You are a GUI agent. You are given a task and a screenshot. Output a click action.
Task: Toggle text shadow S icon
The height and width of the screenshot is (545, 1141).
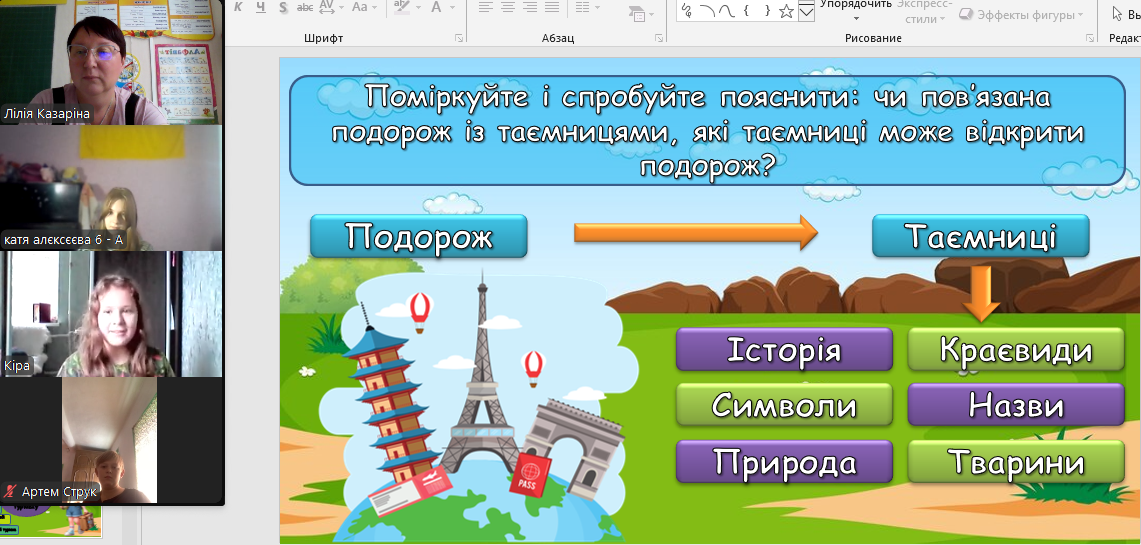(x=284, y=8)
